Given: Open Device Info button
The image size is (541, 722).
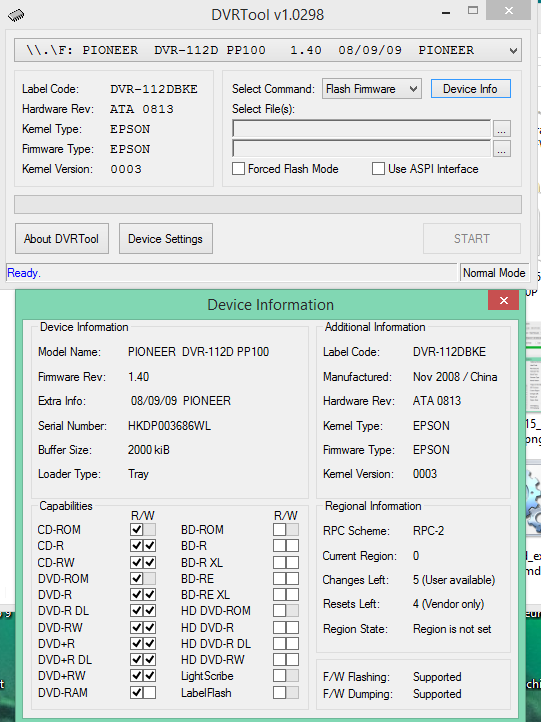Looking at the screenshot, I should coord(471,89).
